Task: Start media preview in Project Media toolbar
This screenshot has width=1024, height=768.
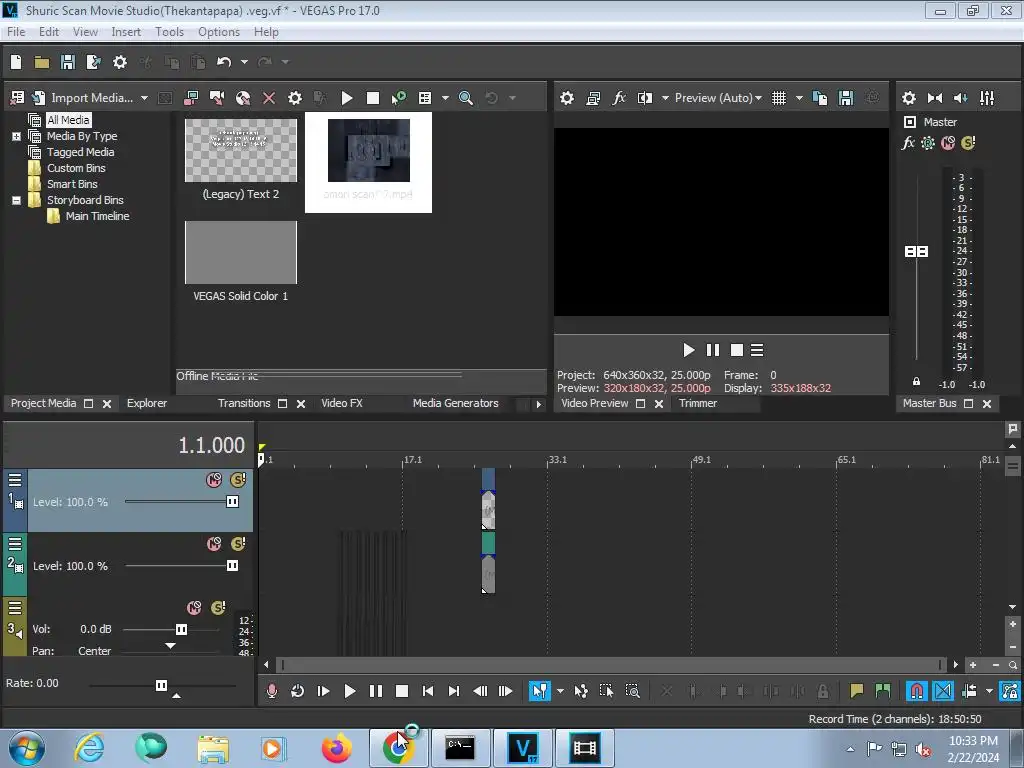Action: tap(347, 98)
